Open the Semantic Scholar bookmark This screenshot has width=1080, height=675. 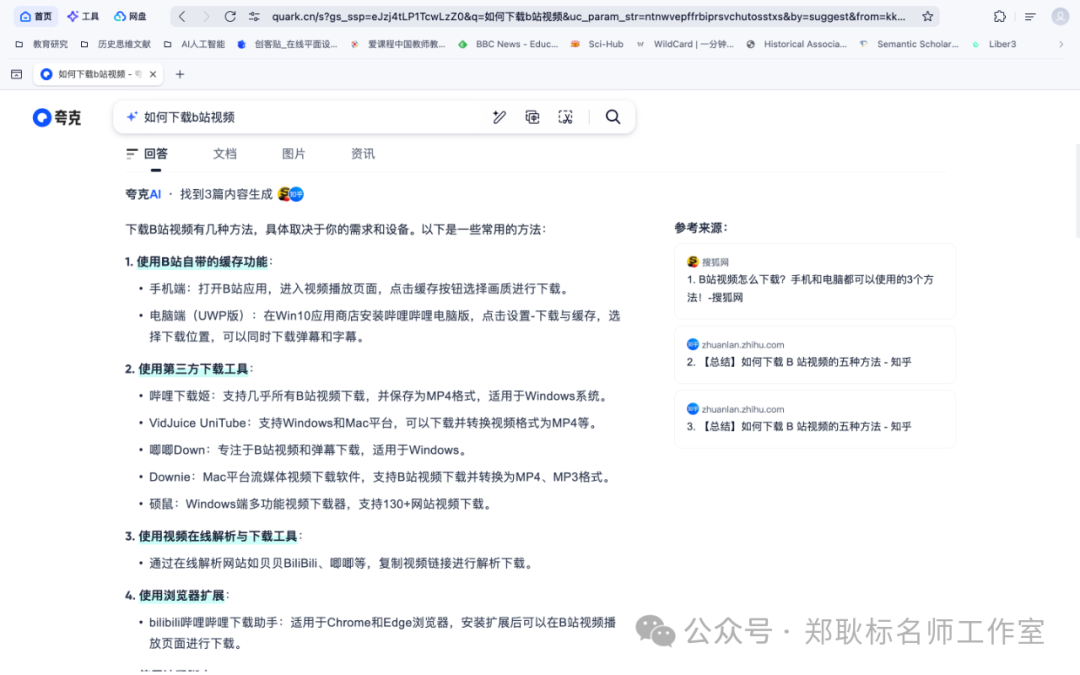tap(908, 44)
